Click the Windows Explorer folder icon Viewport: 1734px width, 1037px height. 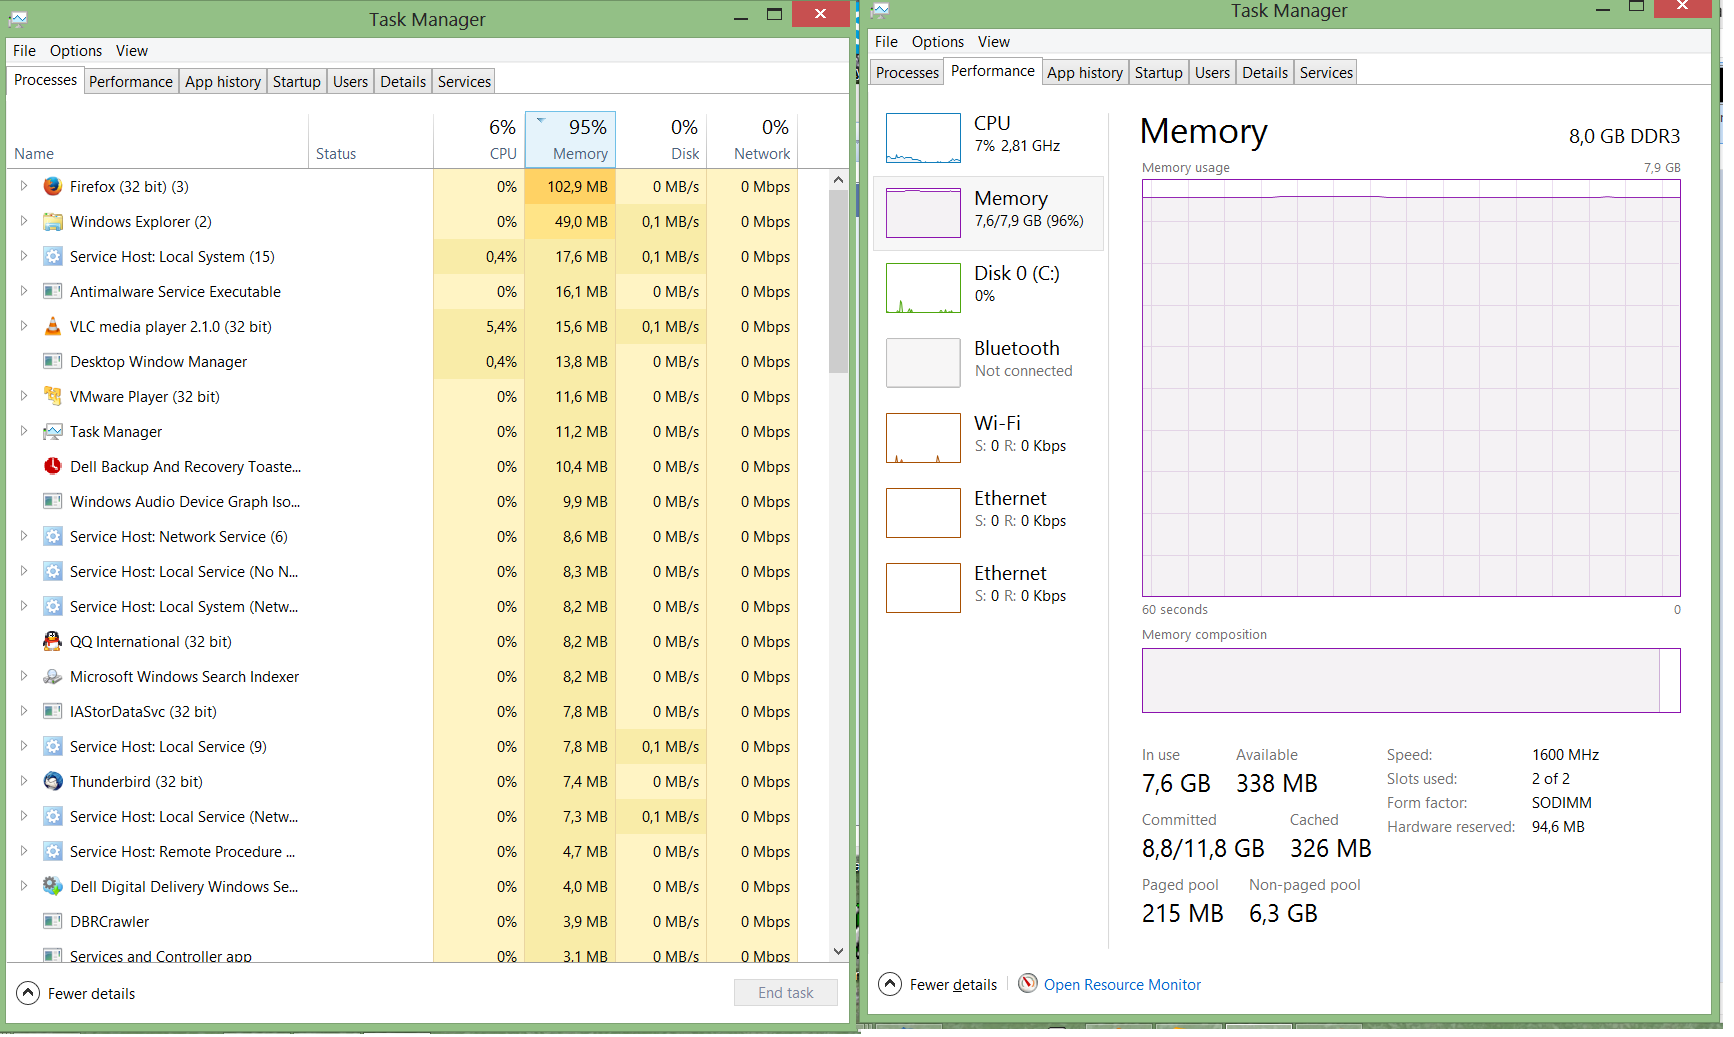coord(53,221)
